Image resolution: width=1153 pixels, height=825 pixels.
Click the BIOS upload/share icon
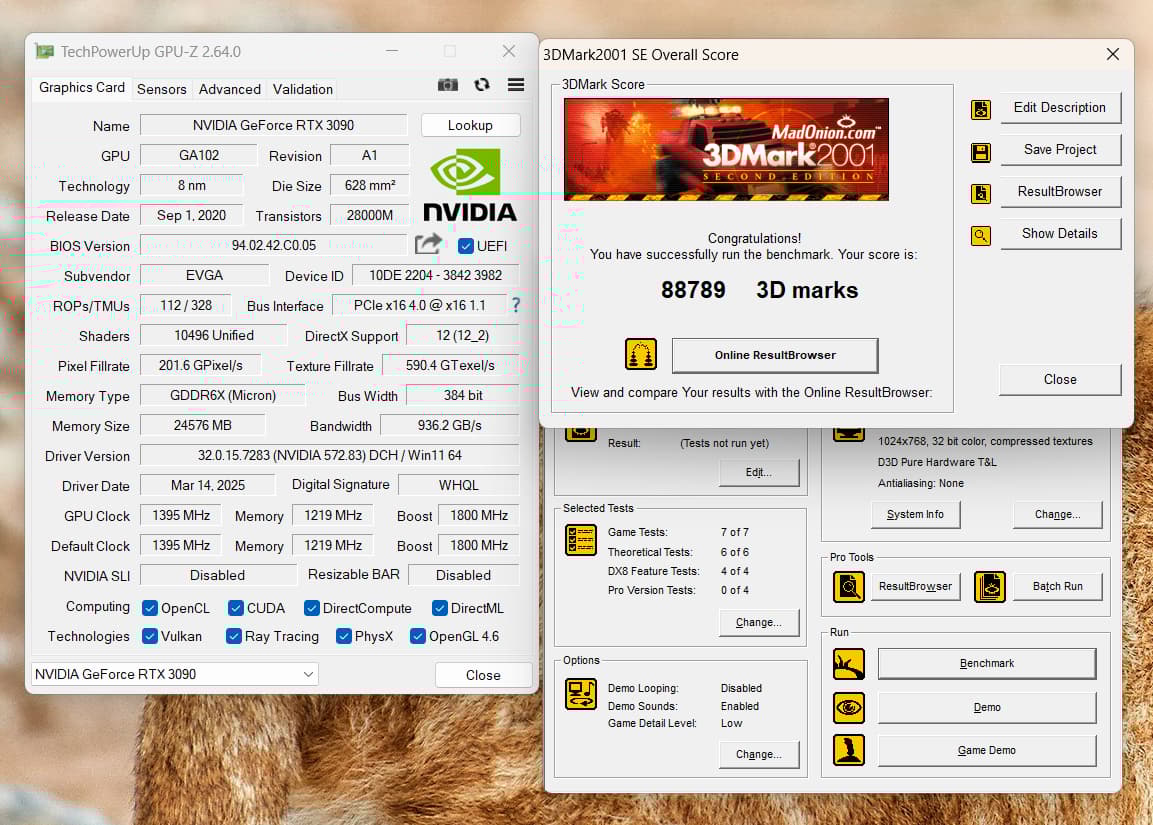tap(428, 243)
